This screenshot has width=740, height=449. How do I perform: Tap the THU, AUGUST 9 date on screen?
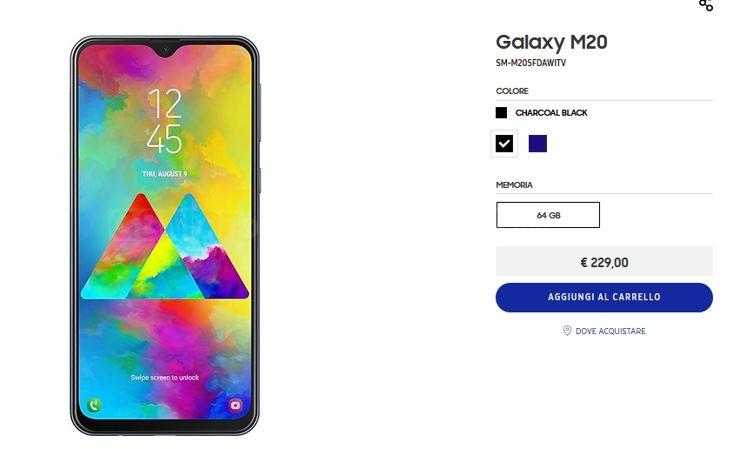point(165,174)
